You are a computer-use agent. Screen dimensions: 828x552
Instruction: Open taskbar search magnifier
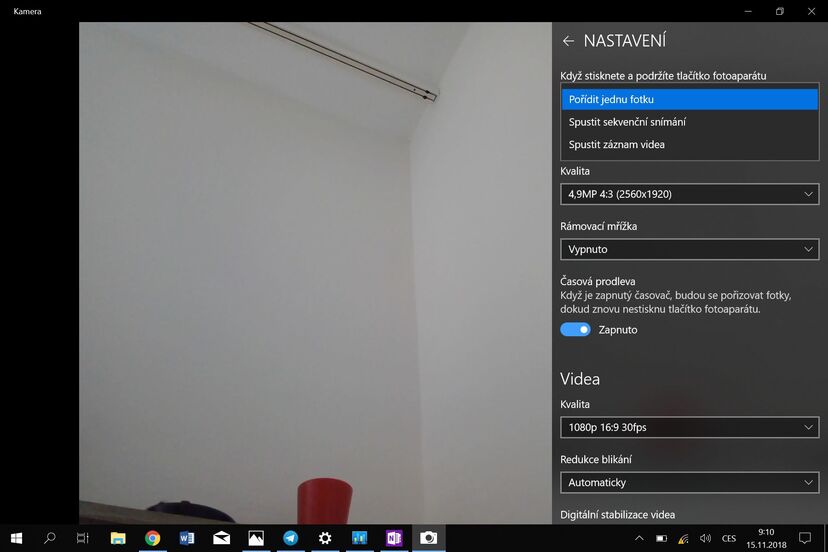pyautogui.click(x=50, y=538)
